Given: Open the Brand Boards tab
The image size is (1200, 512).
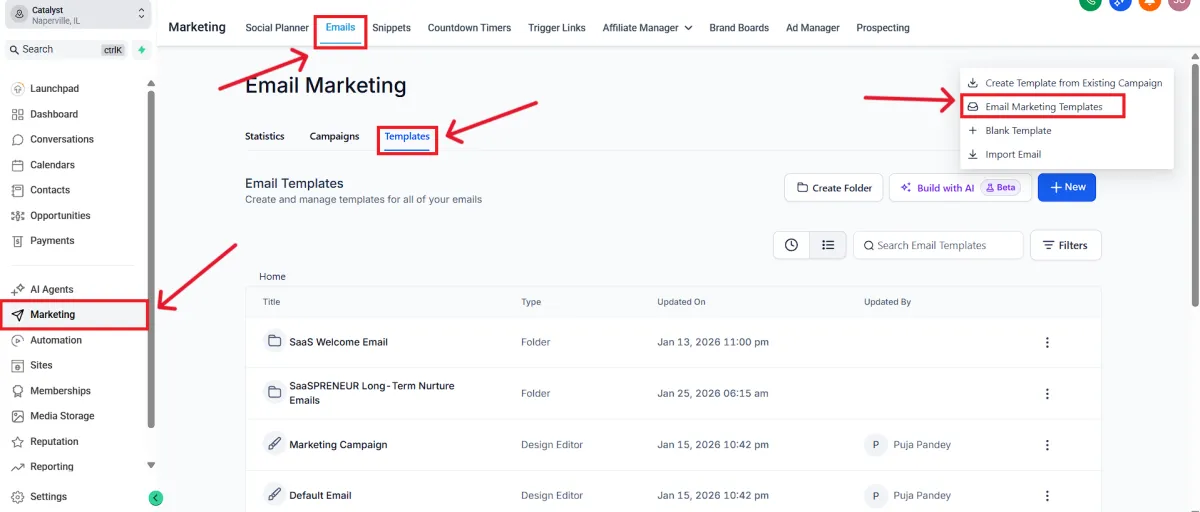Looking at the screenshot, I should pos(739,28).
